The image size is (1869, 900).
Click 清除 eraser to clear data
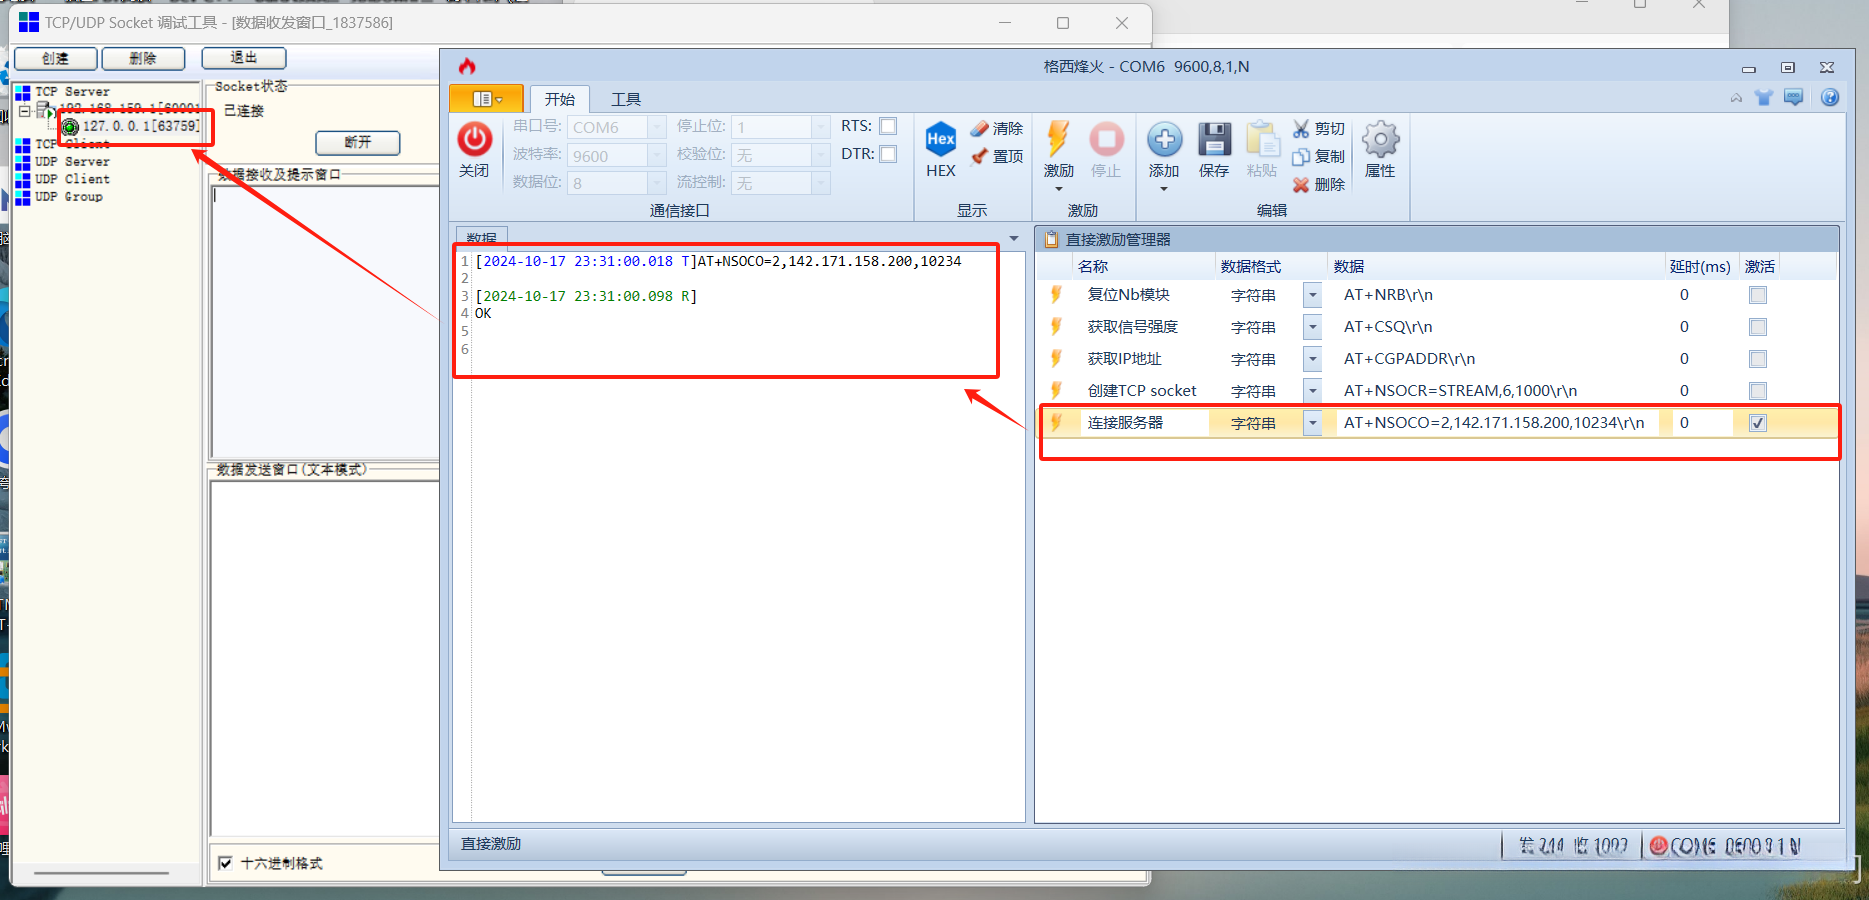click(997, 128)
